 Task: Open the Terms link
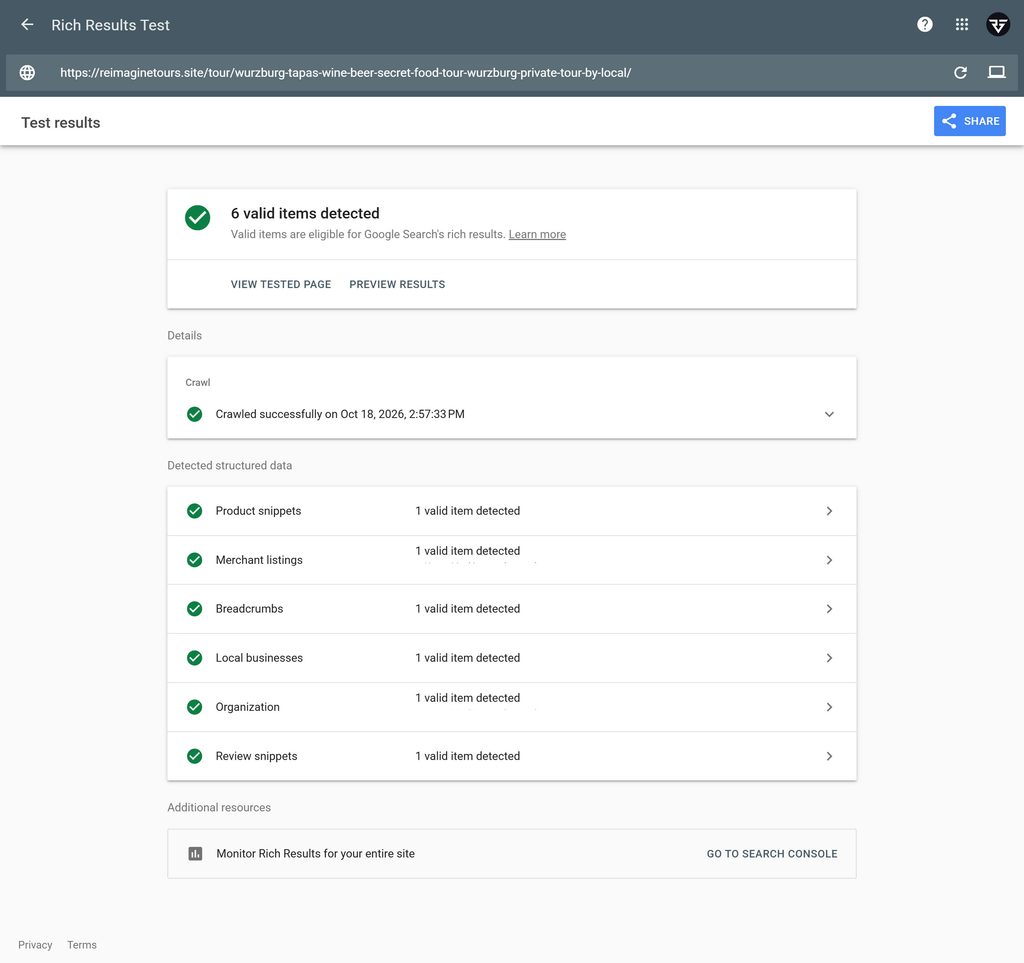tap(82, 945)
